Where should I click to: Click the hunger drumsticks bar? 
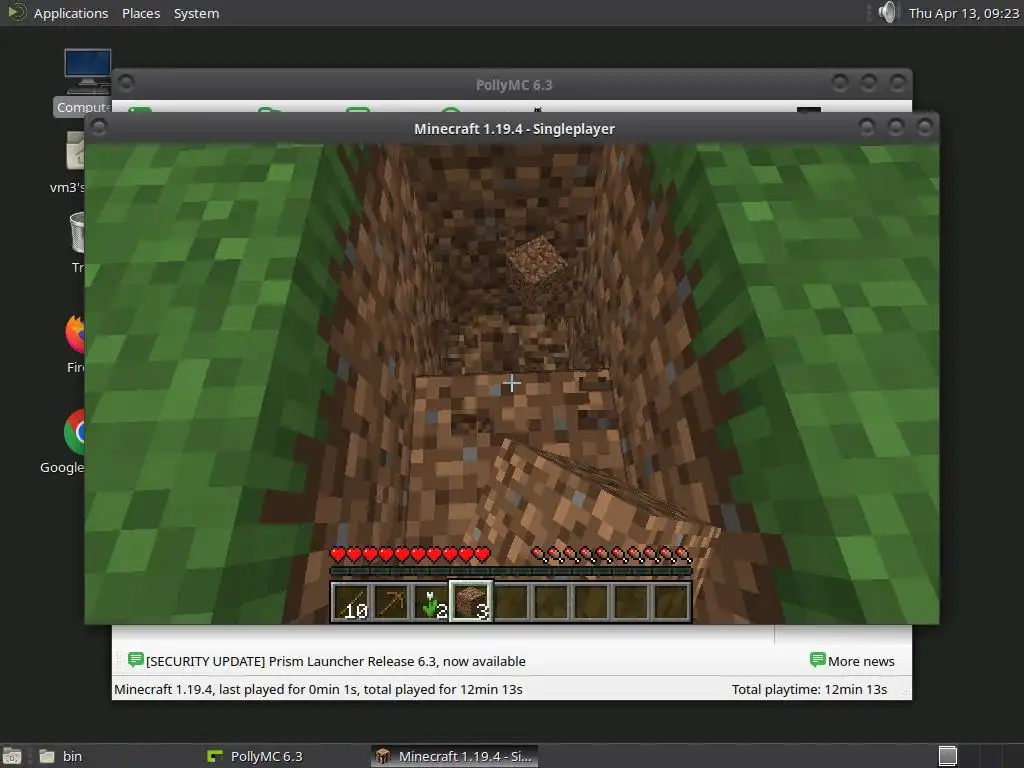[x=611, y=554]
